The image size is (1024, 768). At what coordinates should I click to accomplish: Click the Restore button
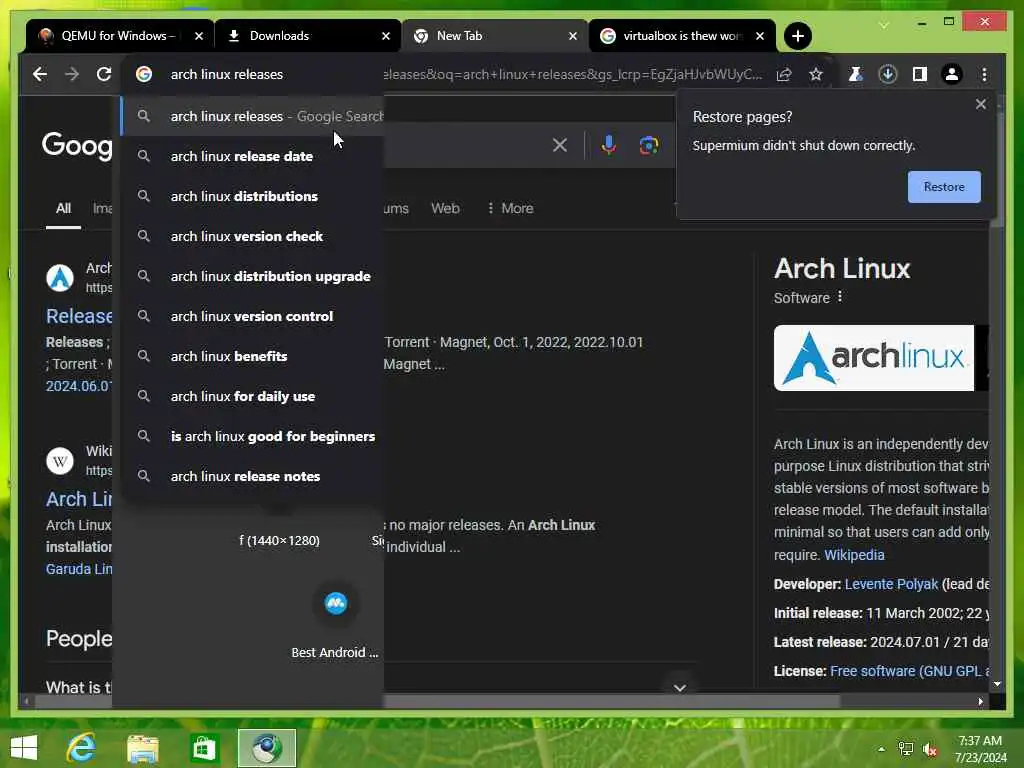pos(944,187)
